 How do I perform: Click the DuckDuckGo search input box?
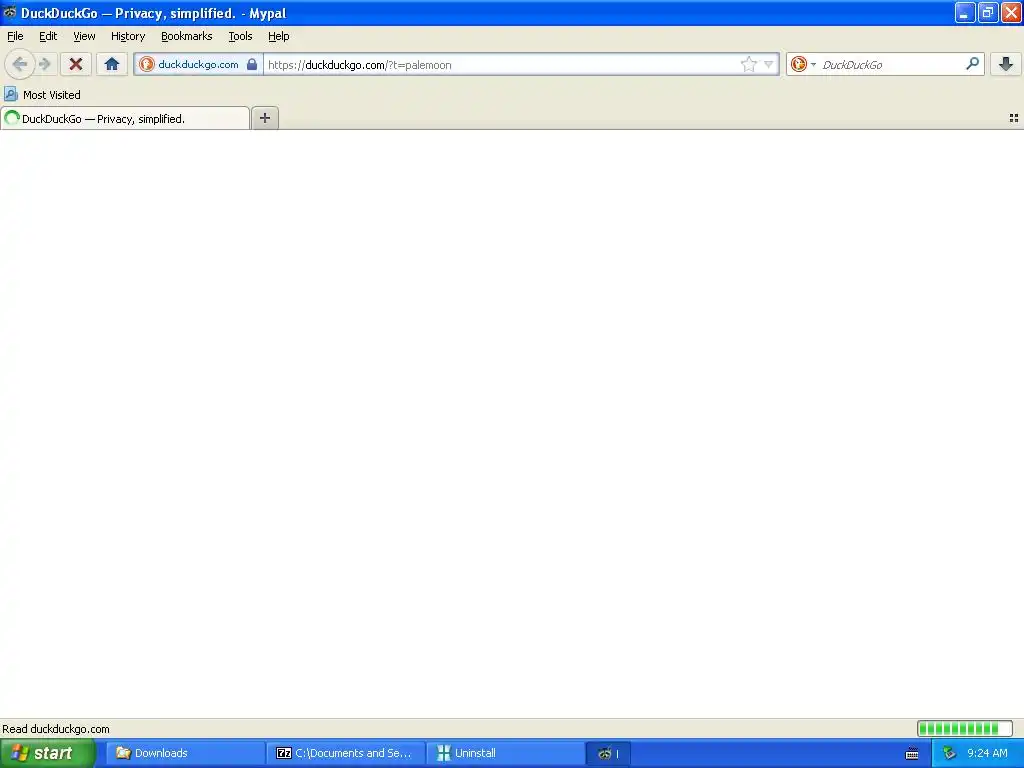891,64
